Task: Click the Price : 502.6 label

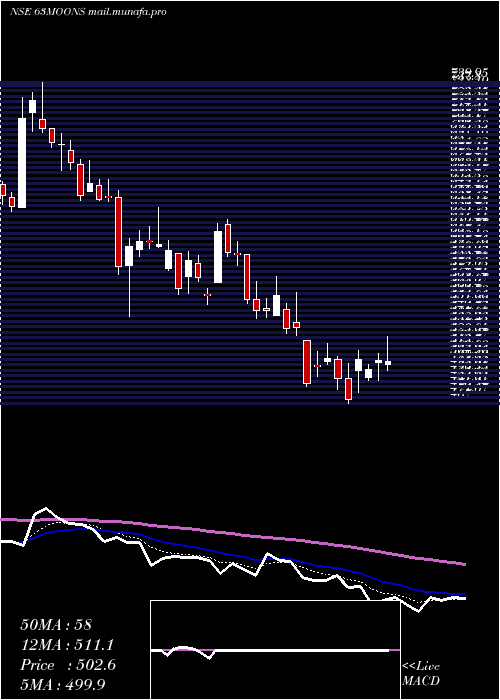Action: pyautogui.click(x=68, y=665)
